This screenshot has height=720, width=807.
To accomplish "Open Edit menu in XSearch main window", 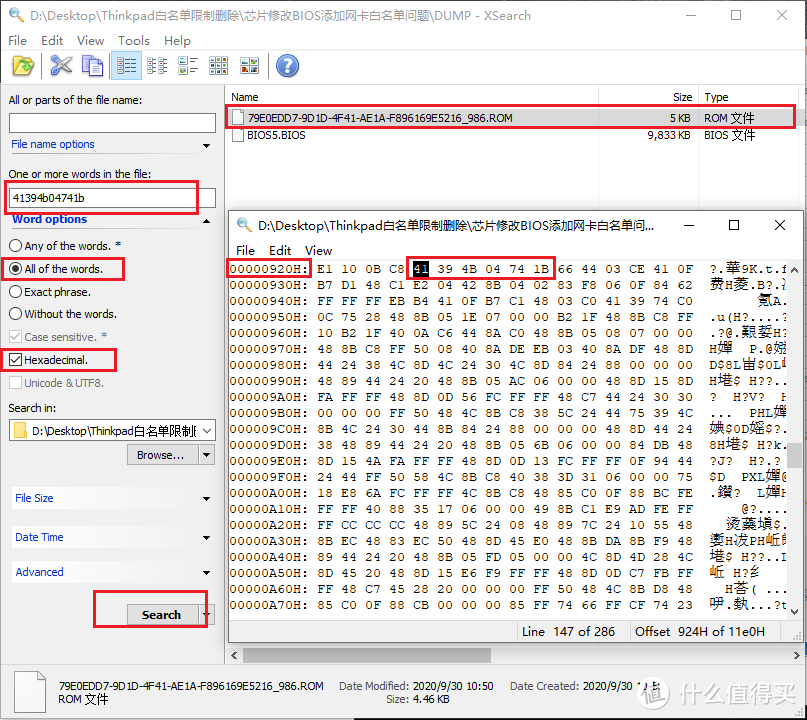I will coord(52,41).
